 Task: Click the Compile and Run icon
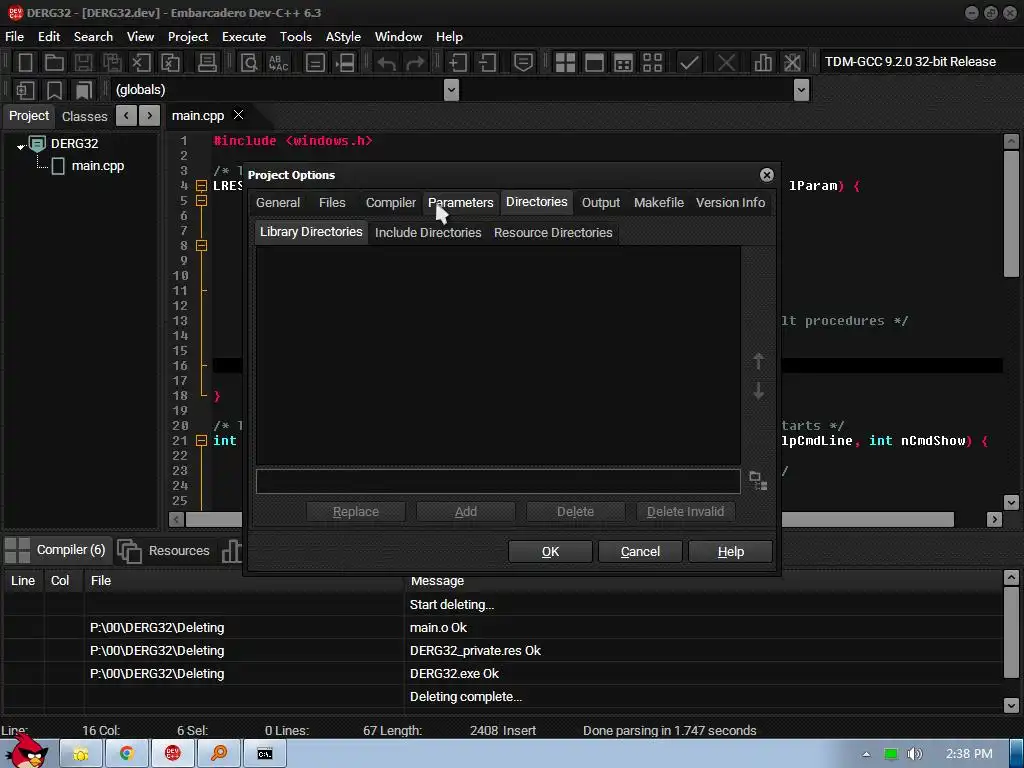coord(624,63)
